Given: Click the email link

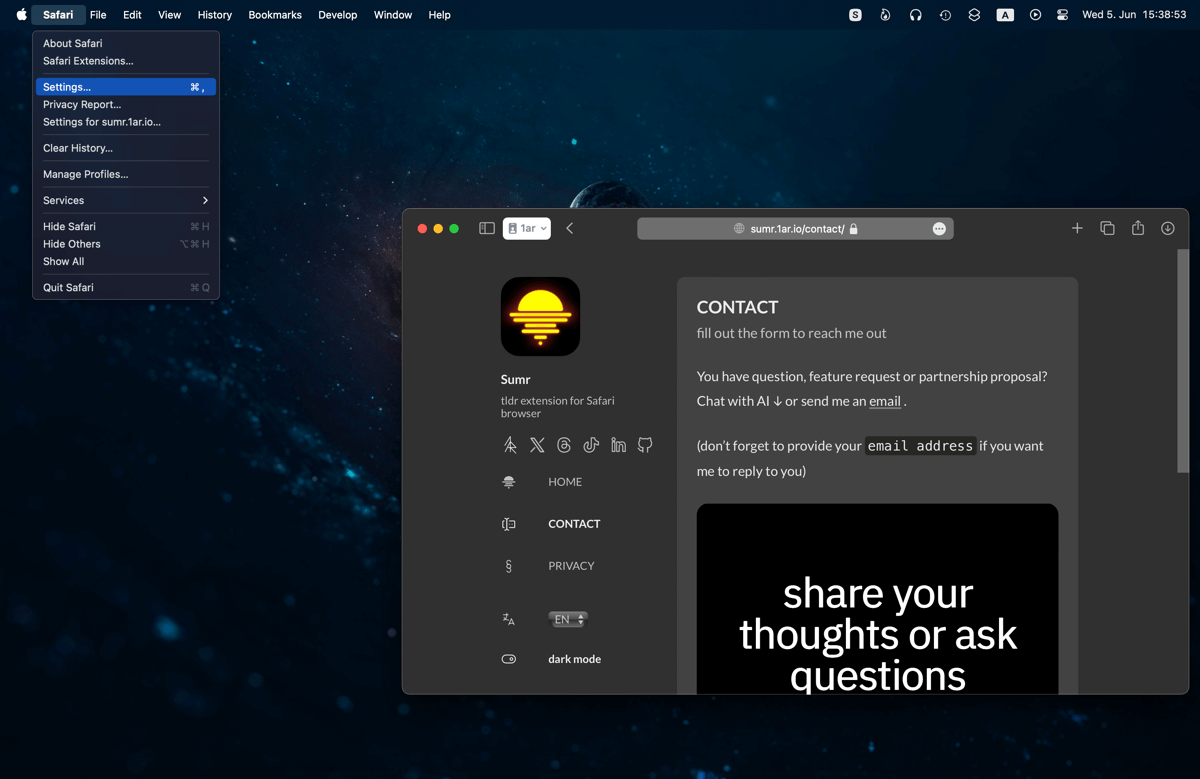Looking at the screenshot, I should 885,401.
